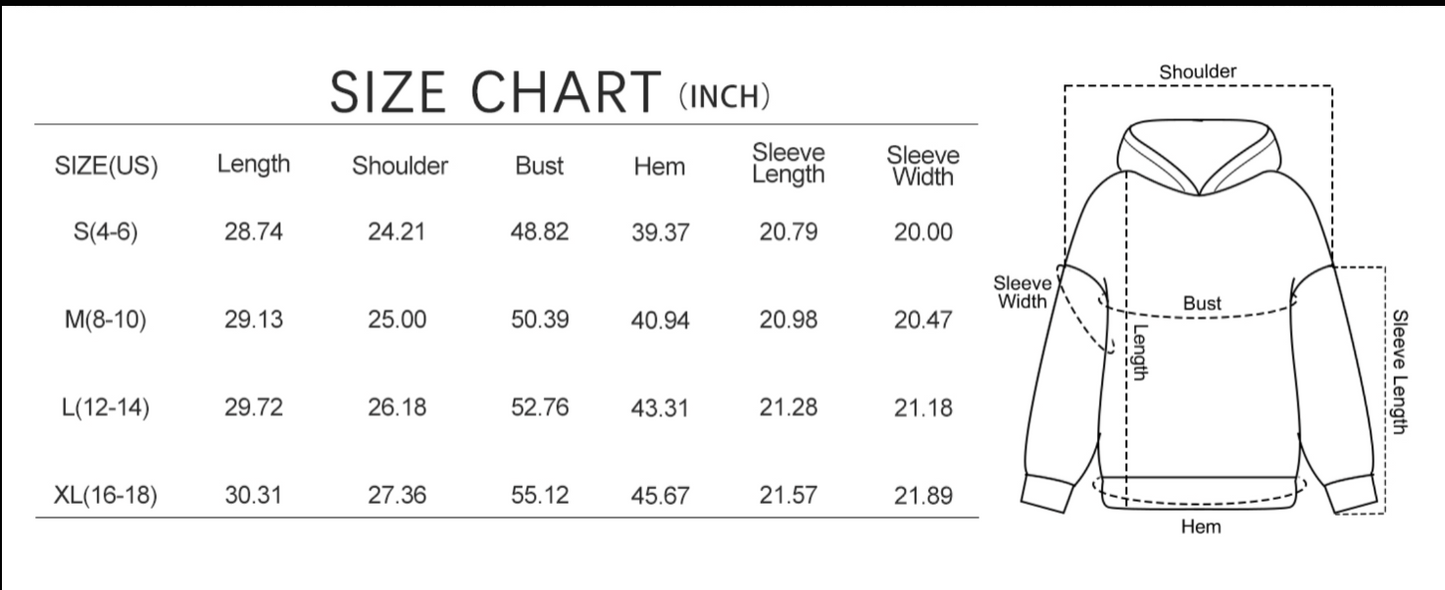Image resolution: width=1445 pixels, height=590 pixels.
Task: Click the Shoulder label above the hoodie
Action: [1198, 72]
